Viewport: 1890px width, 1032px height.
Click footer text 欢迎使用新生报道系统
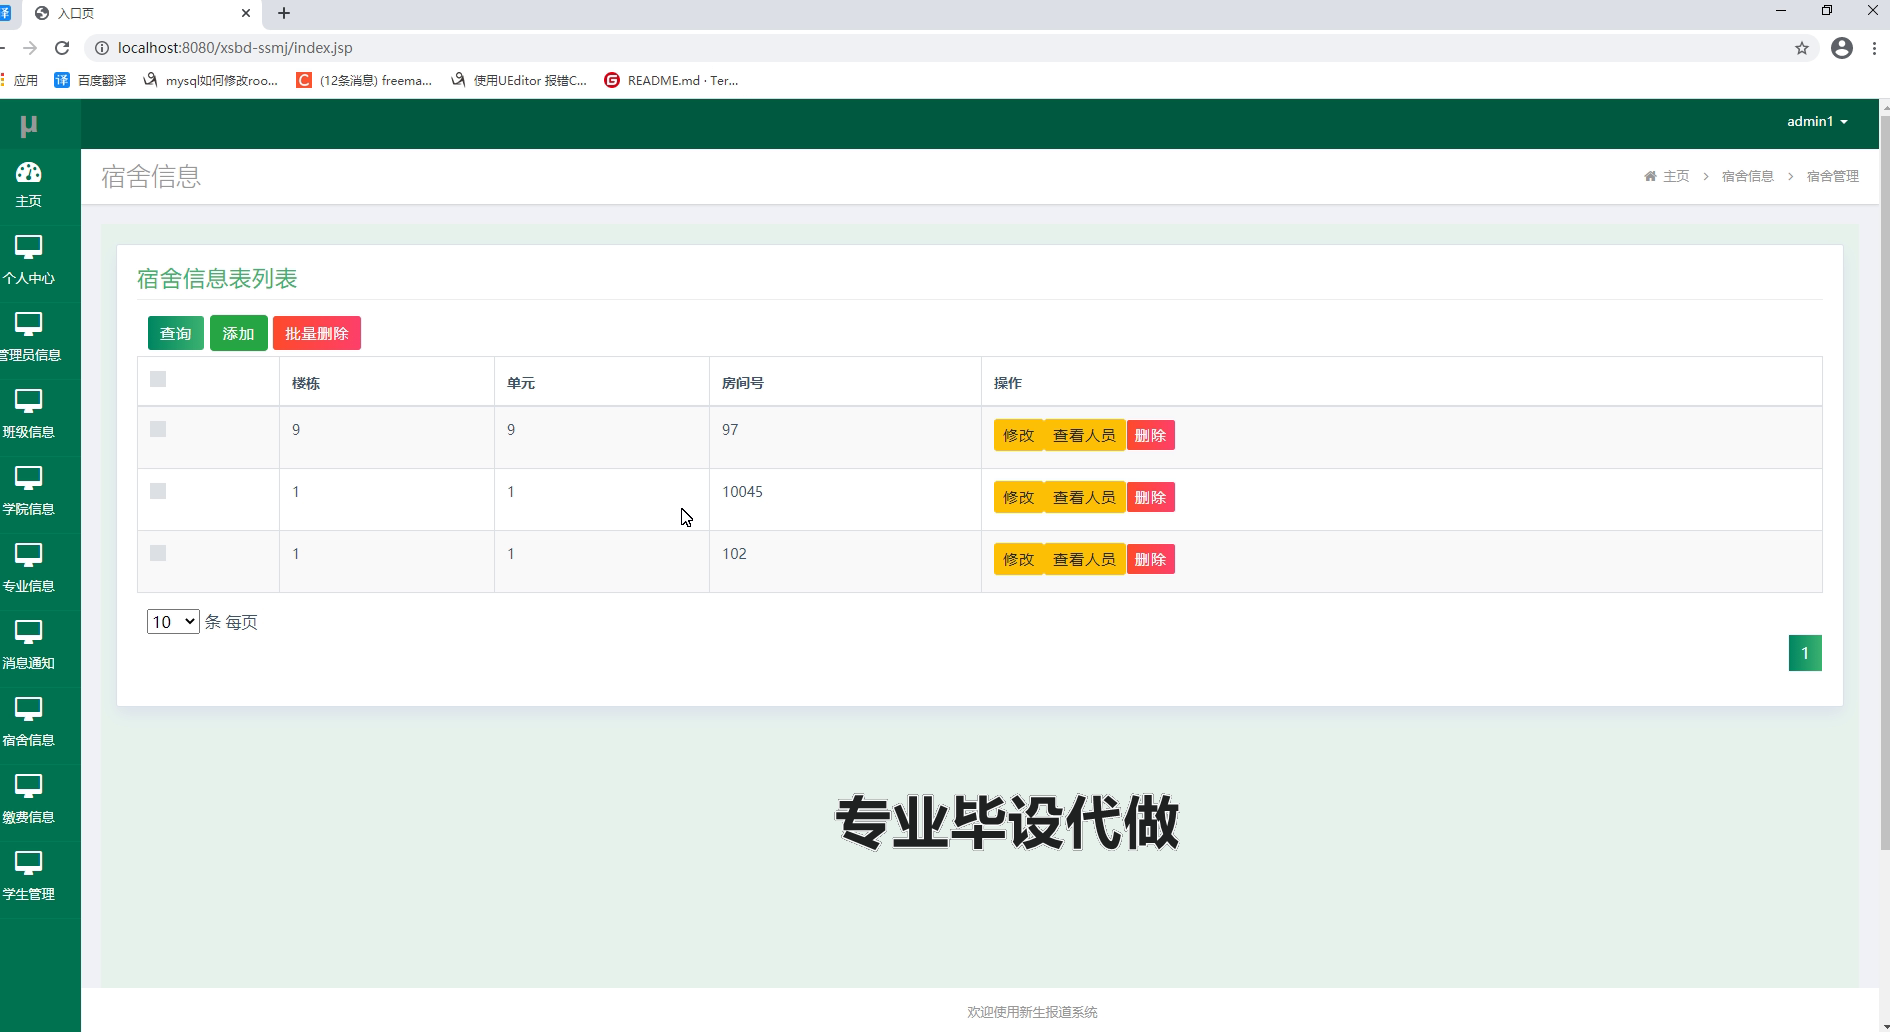pos(1032,1012)
